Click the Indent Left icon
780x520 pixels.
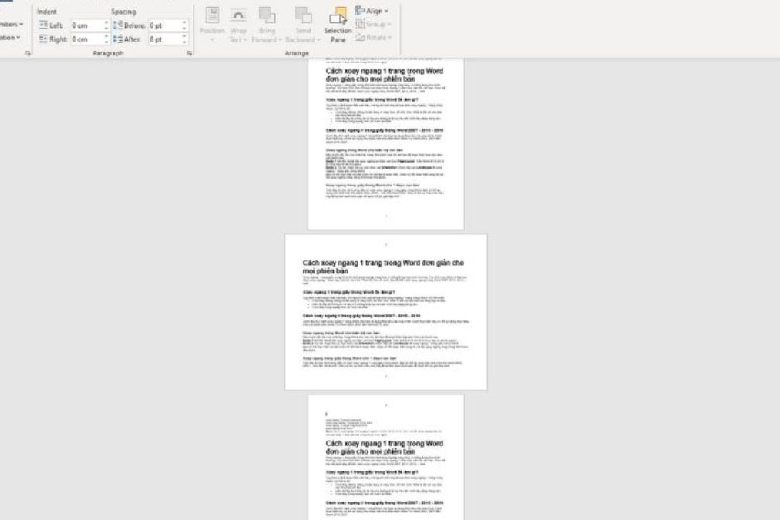[44, 25]
